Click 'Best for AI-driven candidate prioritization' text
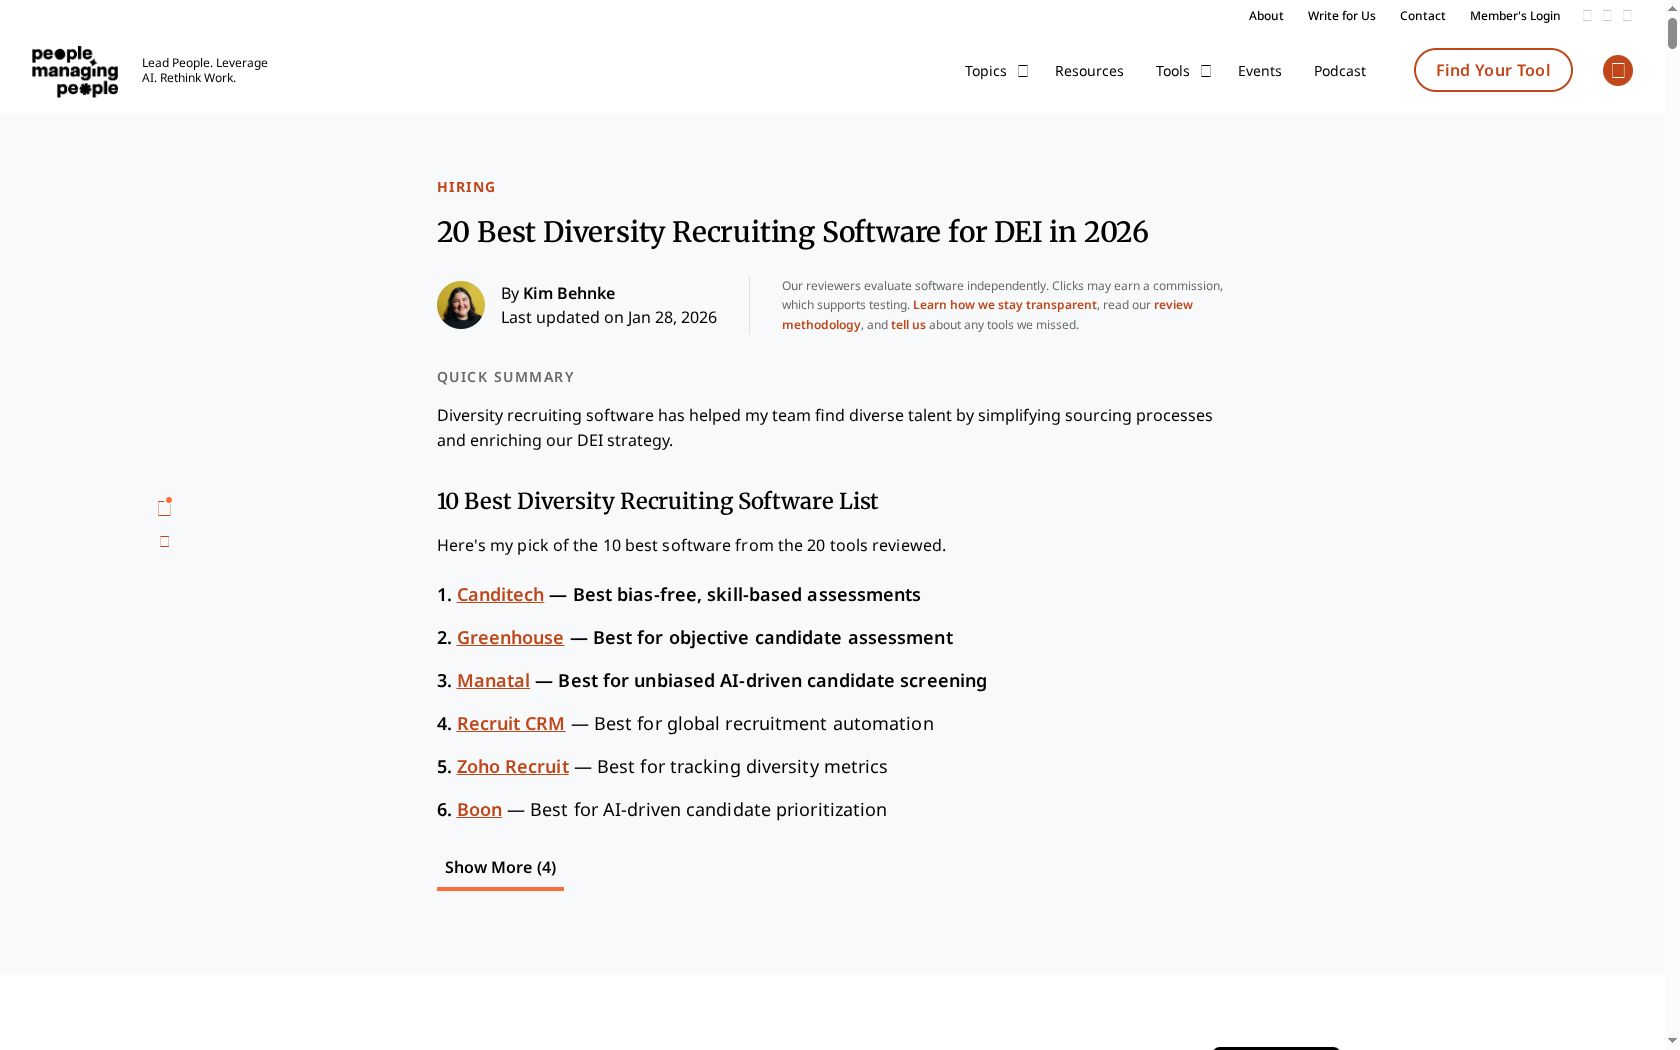Screen dimensions: 1680x1050 708,809
